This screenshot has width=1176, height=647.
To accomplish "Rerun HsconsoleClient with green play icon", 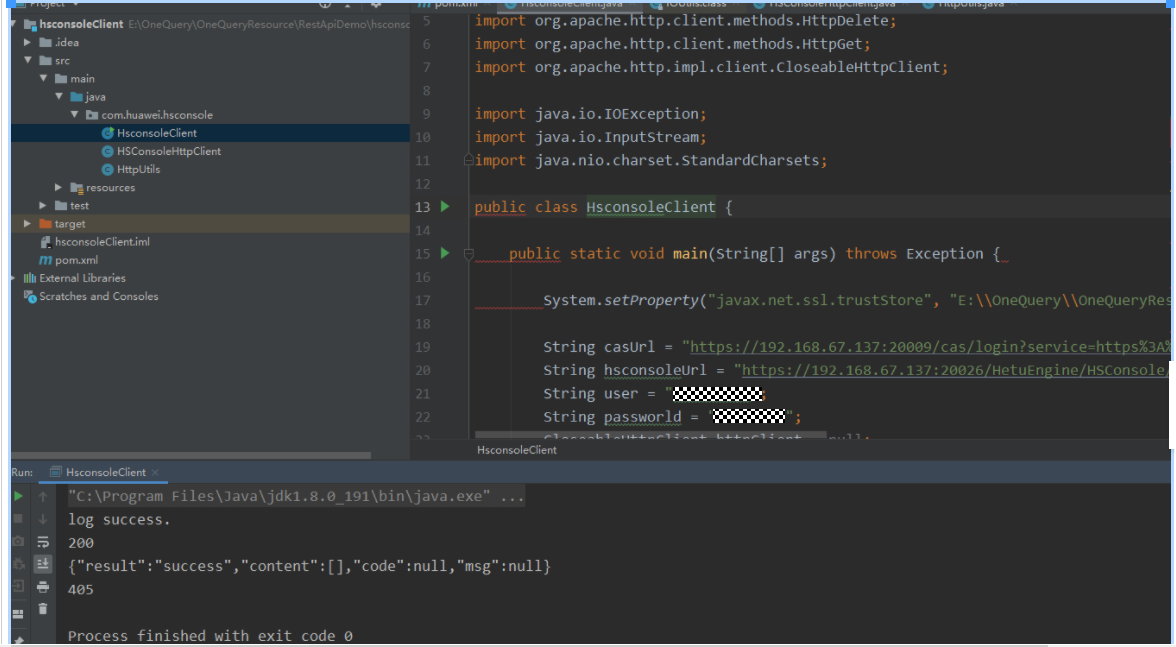I will 18,496.
